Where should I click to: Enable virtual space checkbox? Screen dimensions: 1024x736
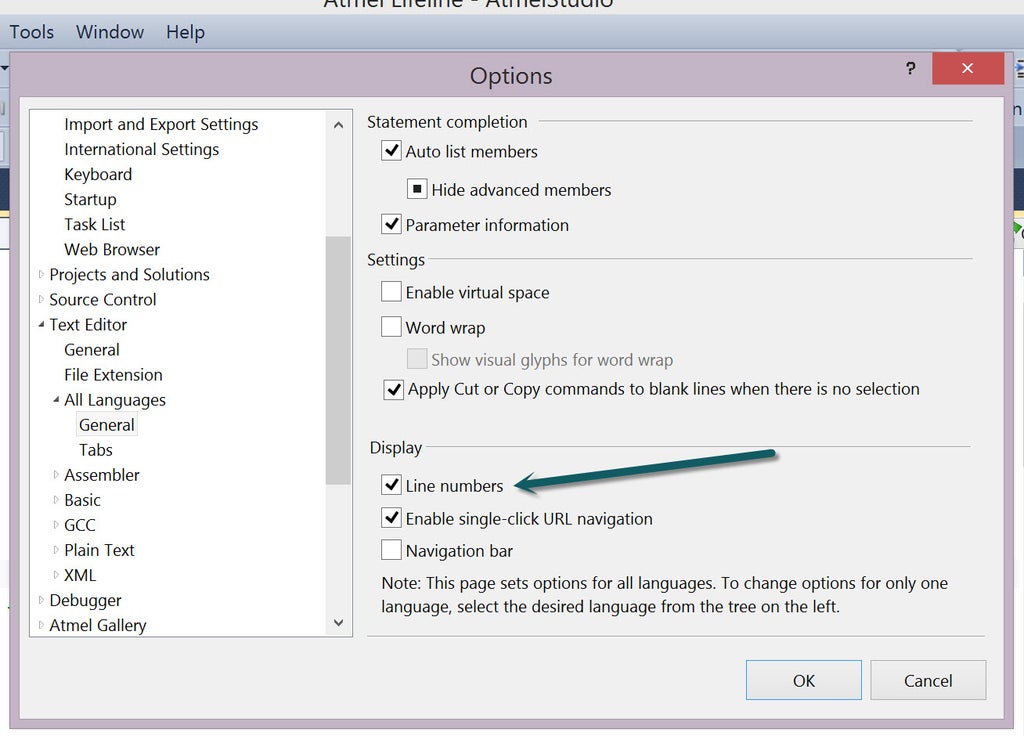point(391,291)
